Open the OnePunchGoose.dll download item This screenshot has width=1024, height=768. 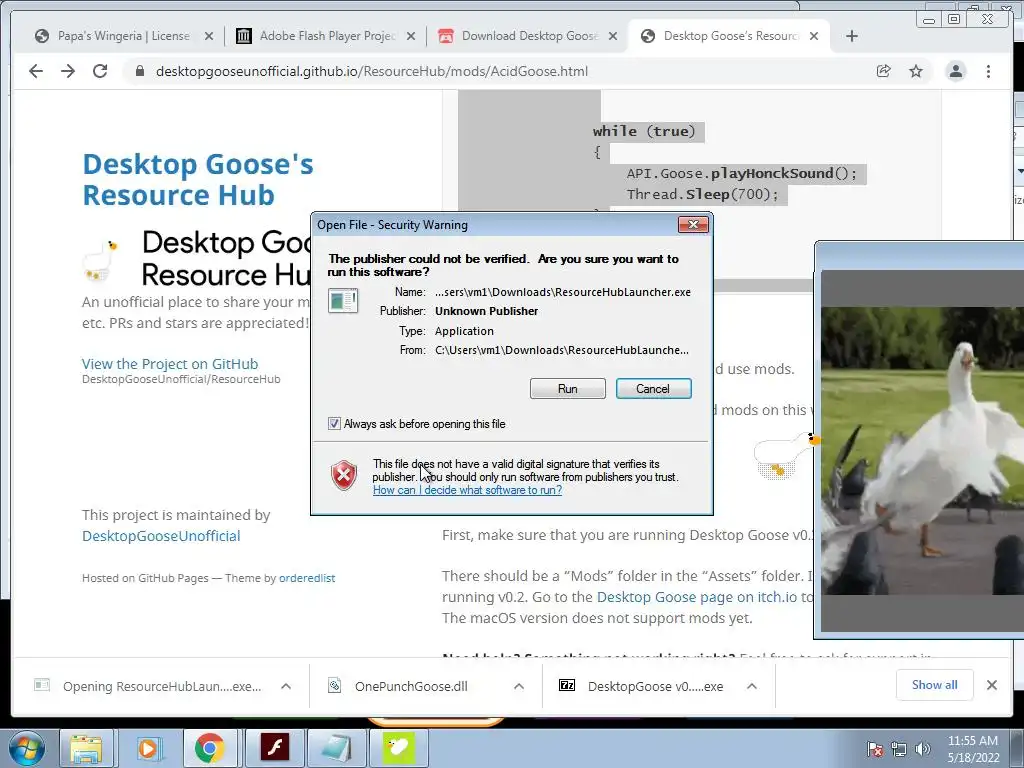click(411, 686)
